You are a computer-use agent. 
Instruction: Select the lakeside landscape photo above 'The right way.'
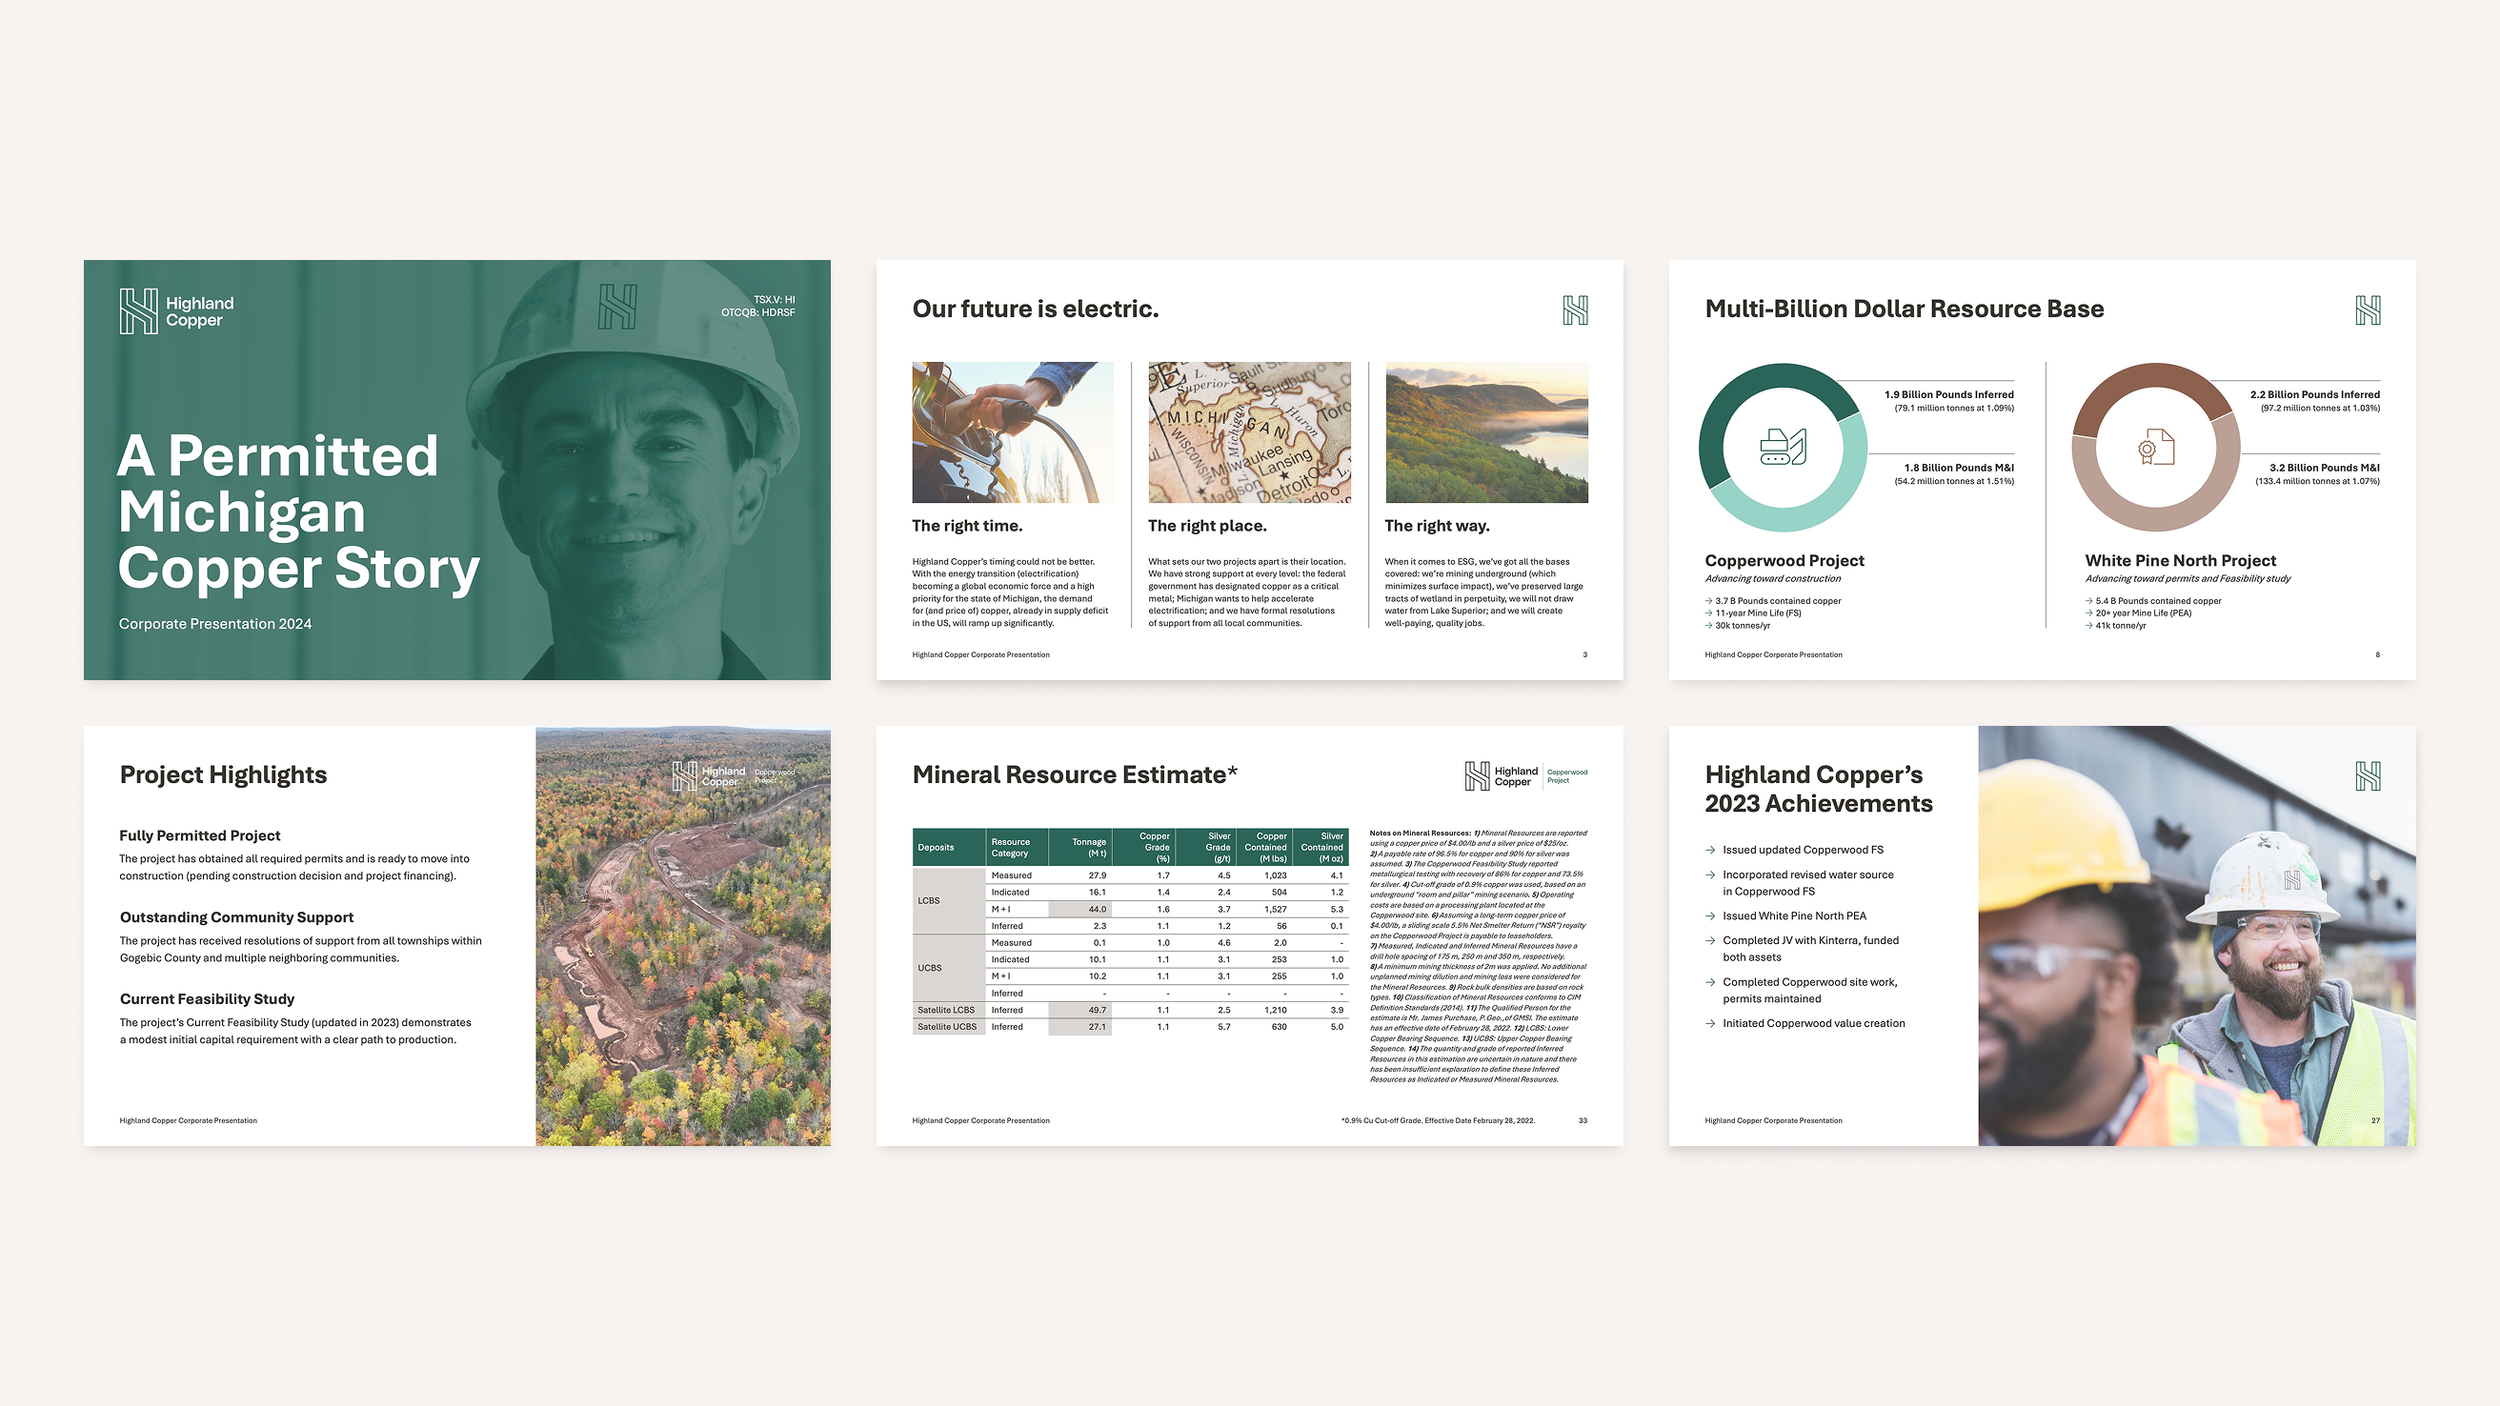click(1486, 432)
